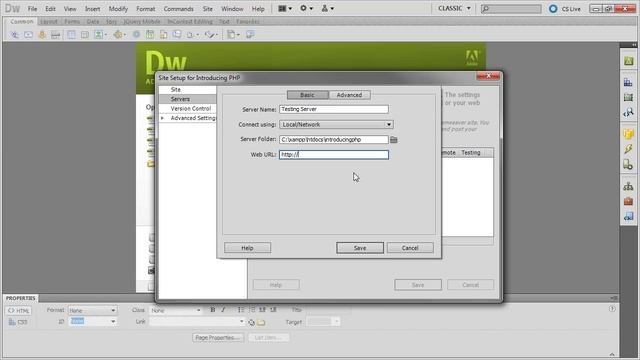Click the Date icon in the Insert bar

[150, 35]
